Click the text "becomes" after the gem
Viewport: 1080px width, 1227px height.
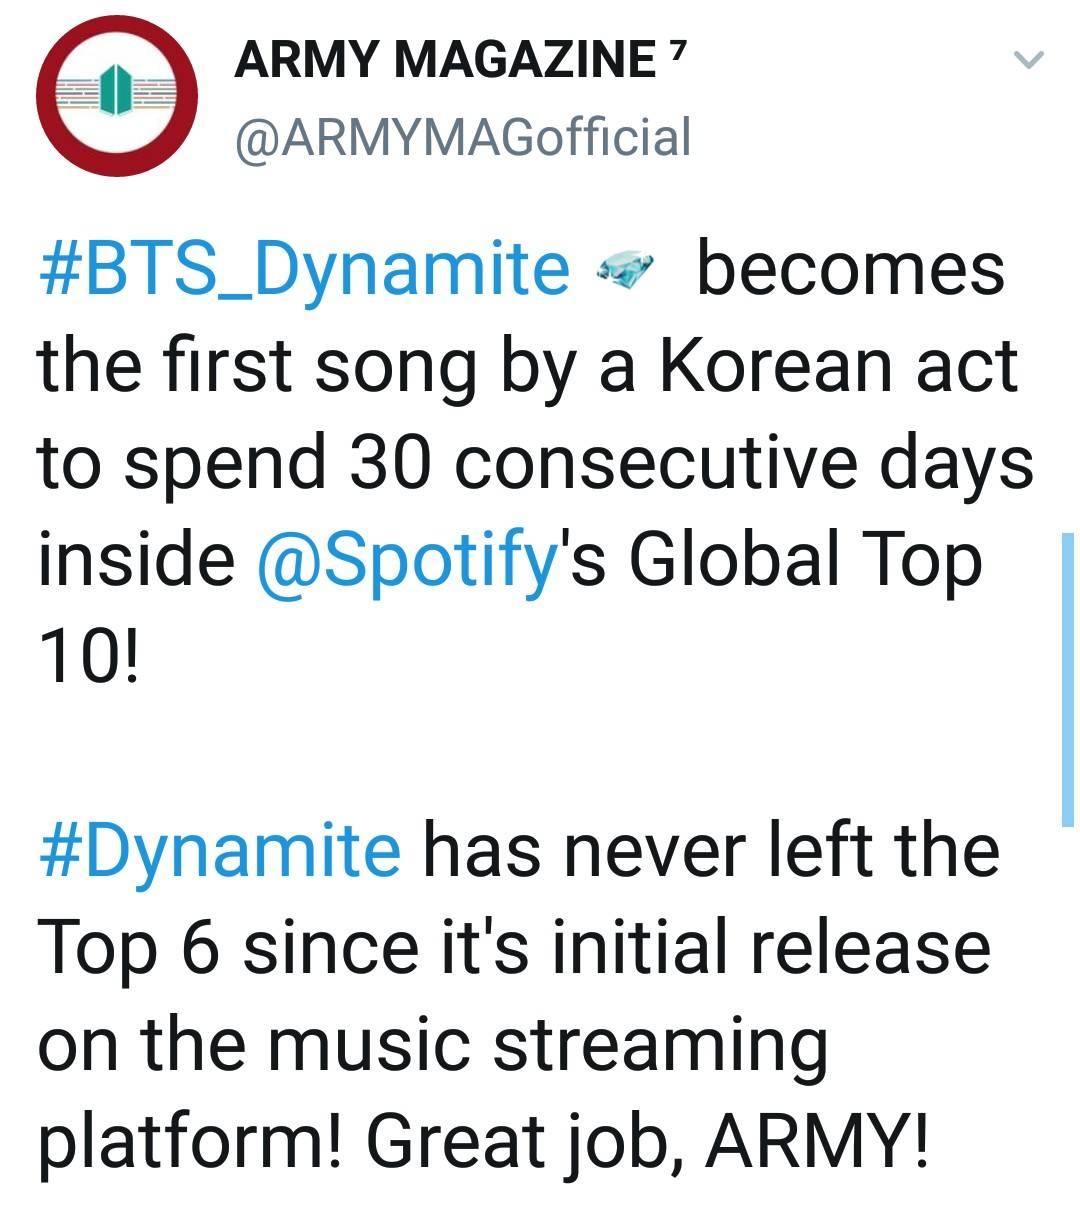(850, 268)
